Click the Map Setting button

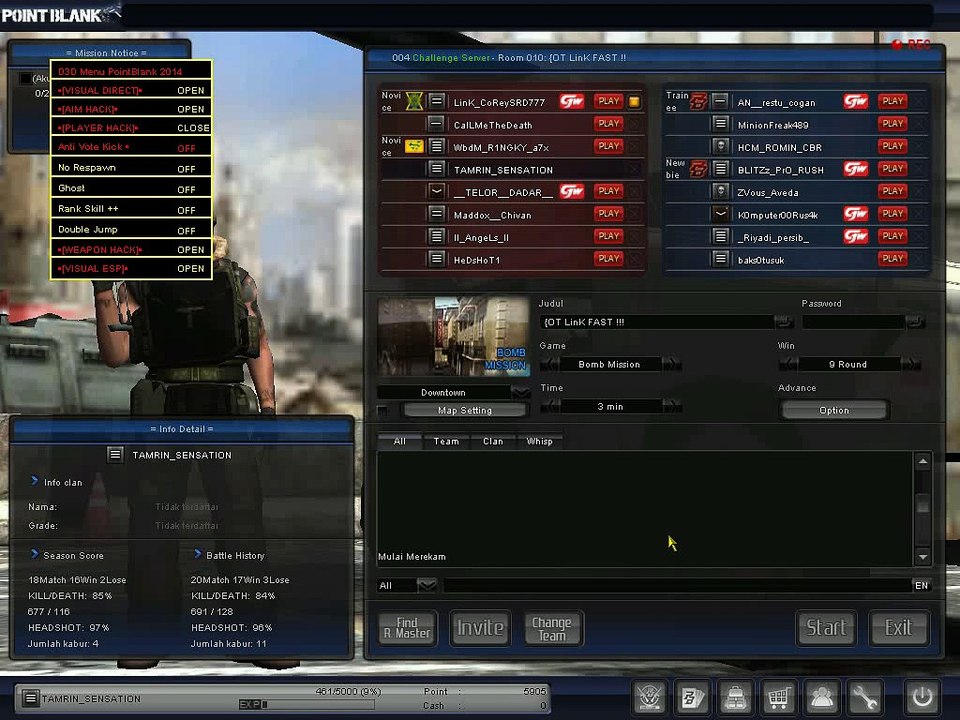pyautogui.click(x=465, y=410)
